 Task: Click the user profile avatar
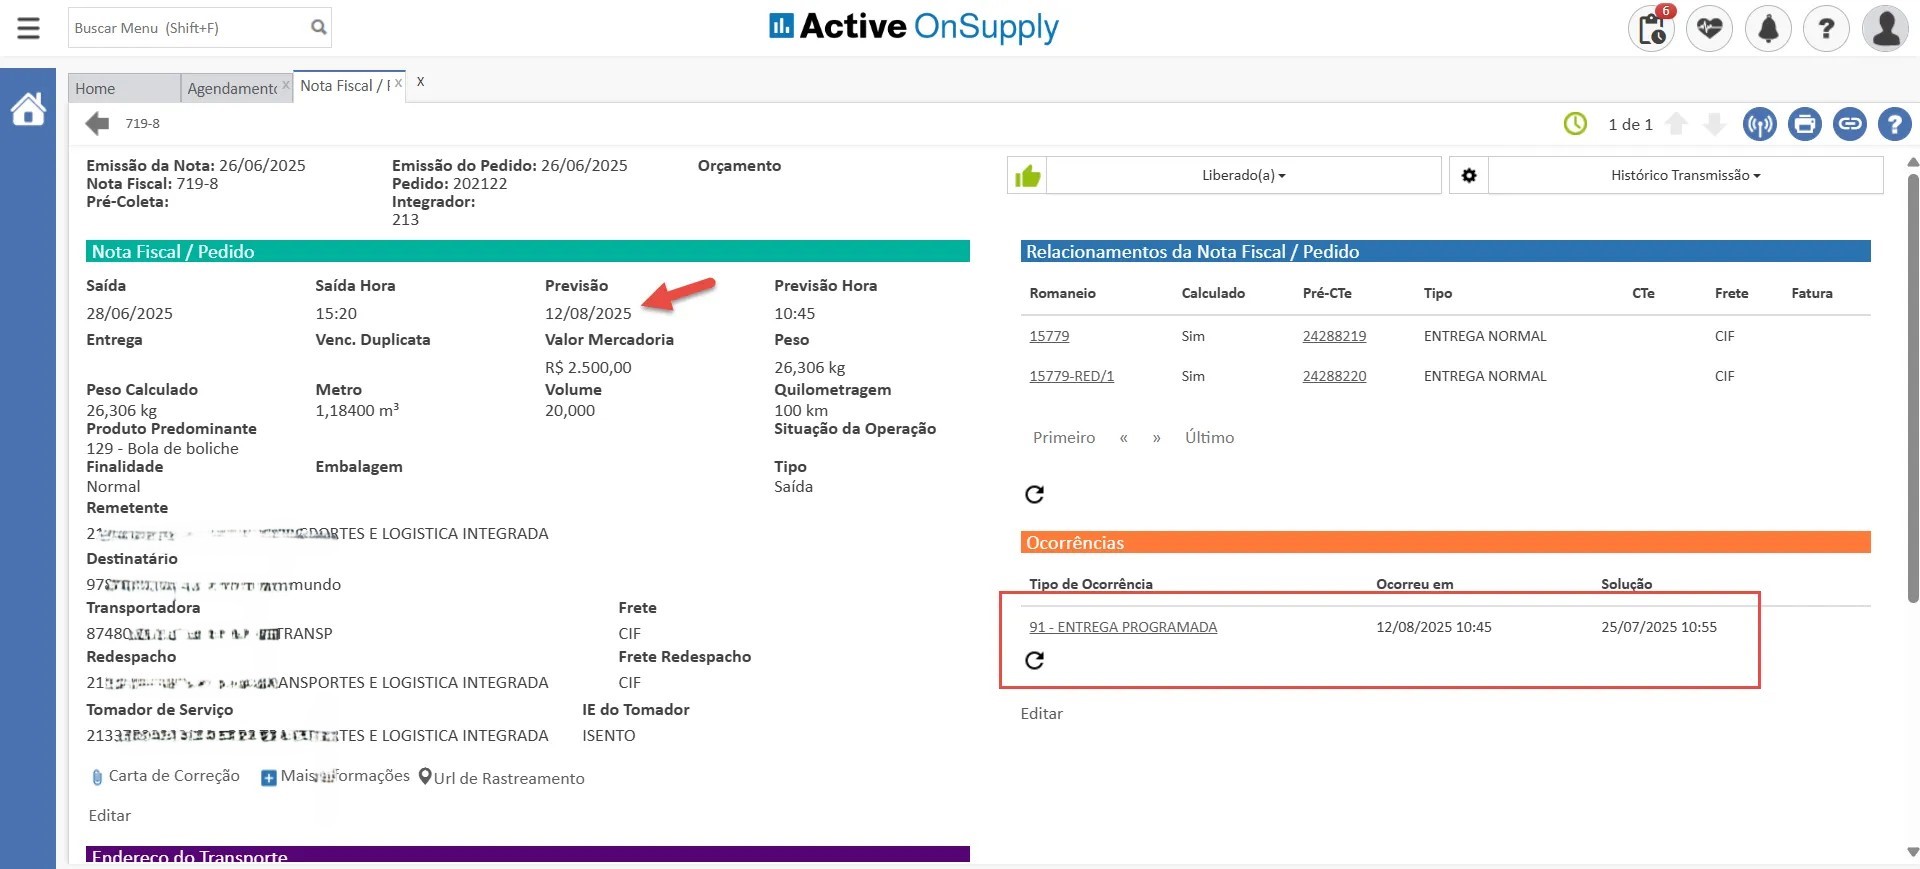[1885, 28]
